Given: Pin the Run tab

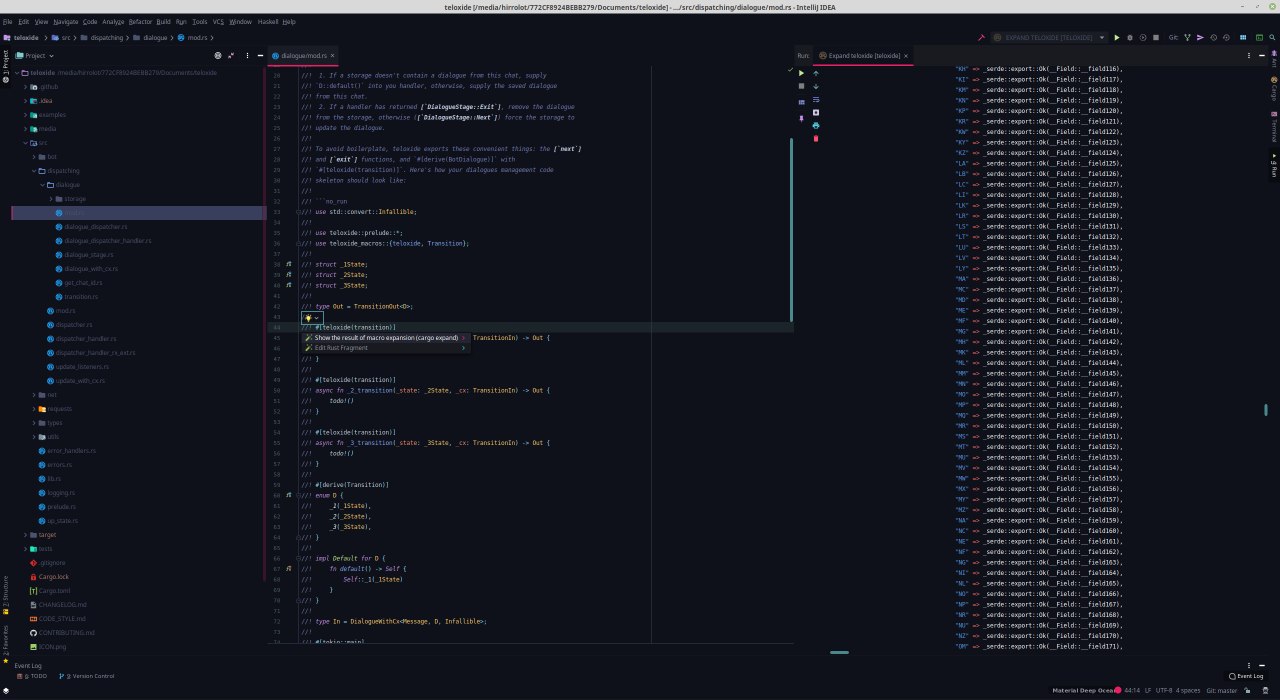Looking at the screenshot, I should point(801,119).
